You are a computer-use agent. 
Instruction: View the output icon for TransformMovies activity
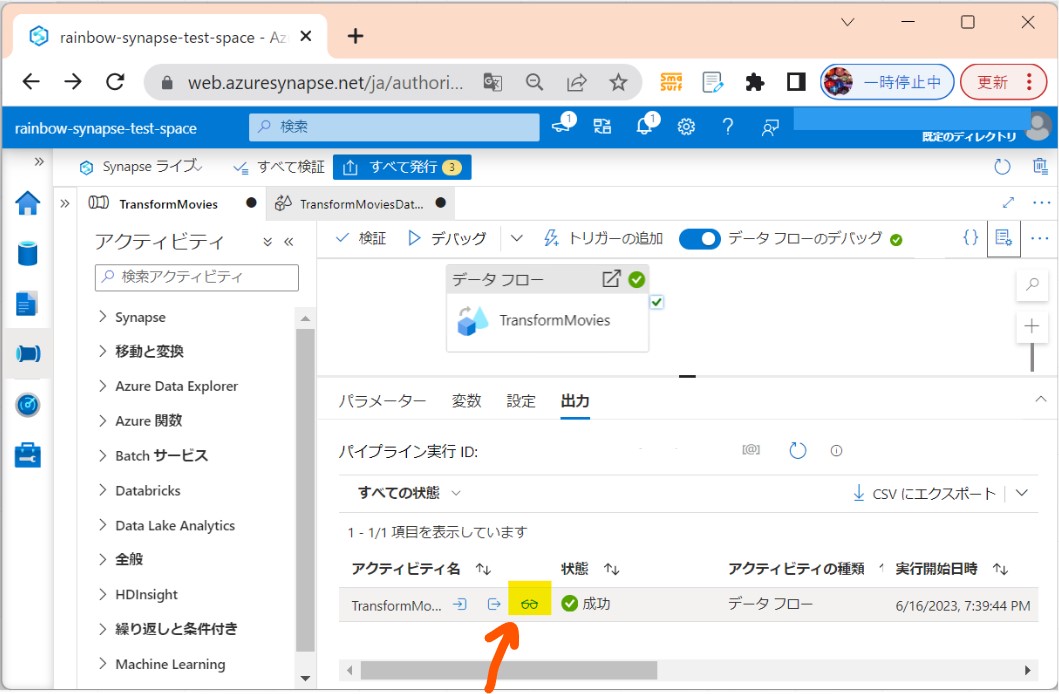click(x=494, y=604)
